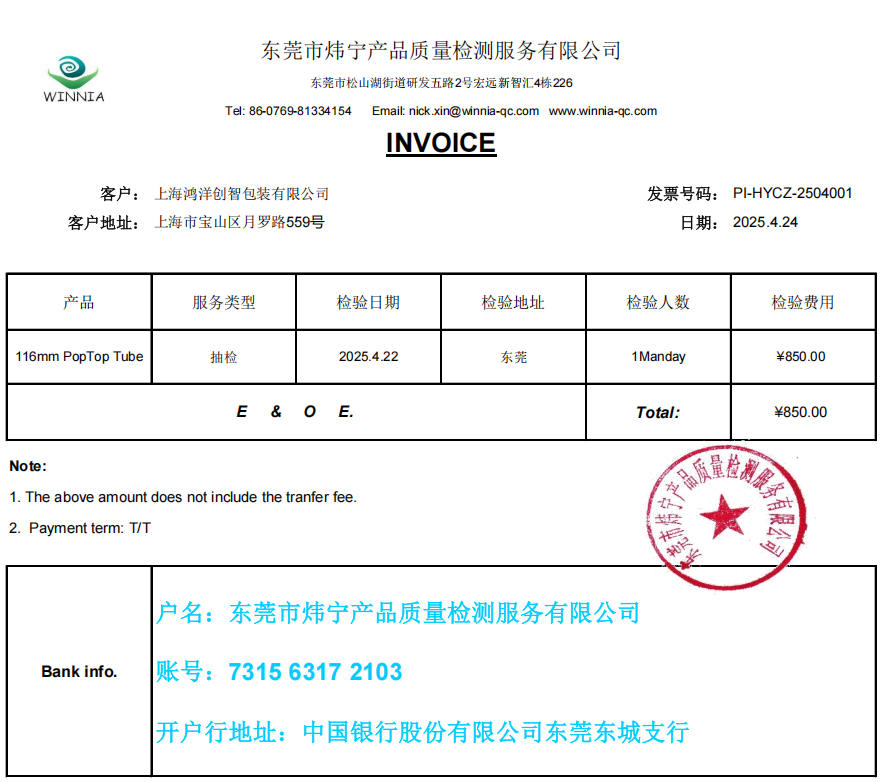882x782 pixels.
Task: Click the WINNIA logo
Action: (x=74, y=79)
